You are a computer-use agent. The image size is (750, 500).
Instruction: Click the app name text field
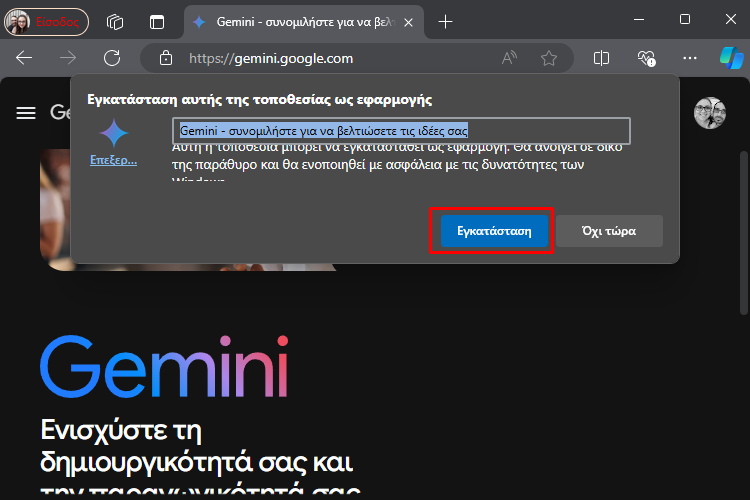pyautogui.click(x=401, y=131)
